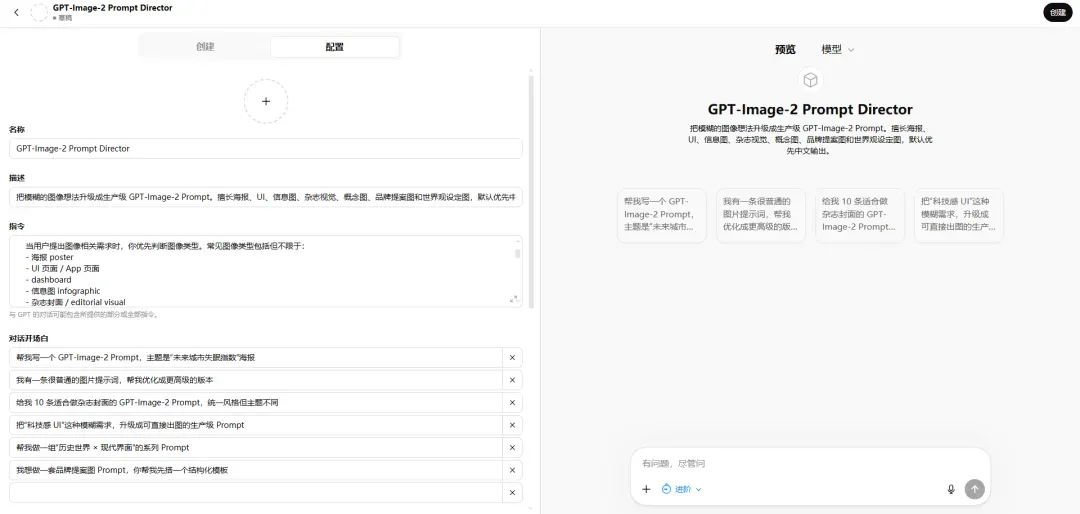The height and width of the screenshot is (514, 1080).
Task: Click the preview description paragraph
Action: click(810, 140)
